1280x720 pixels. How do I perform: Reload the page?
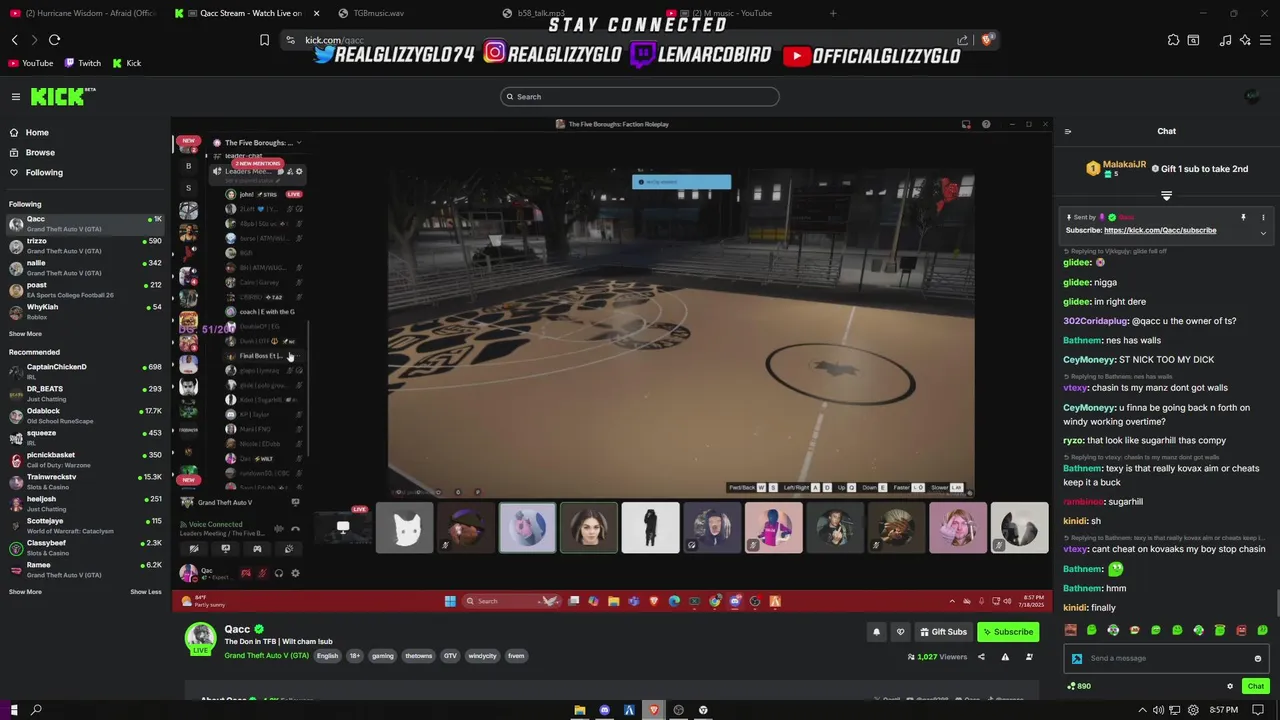click(x=54, y=40)
